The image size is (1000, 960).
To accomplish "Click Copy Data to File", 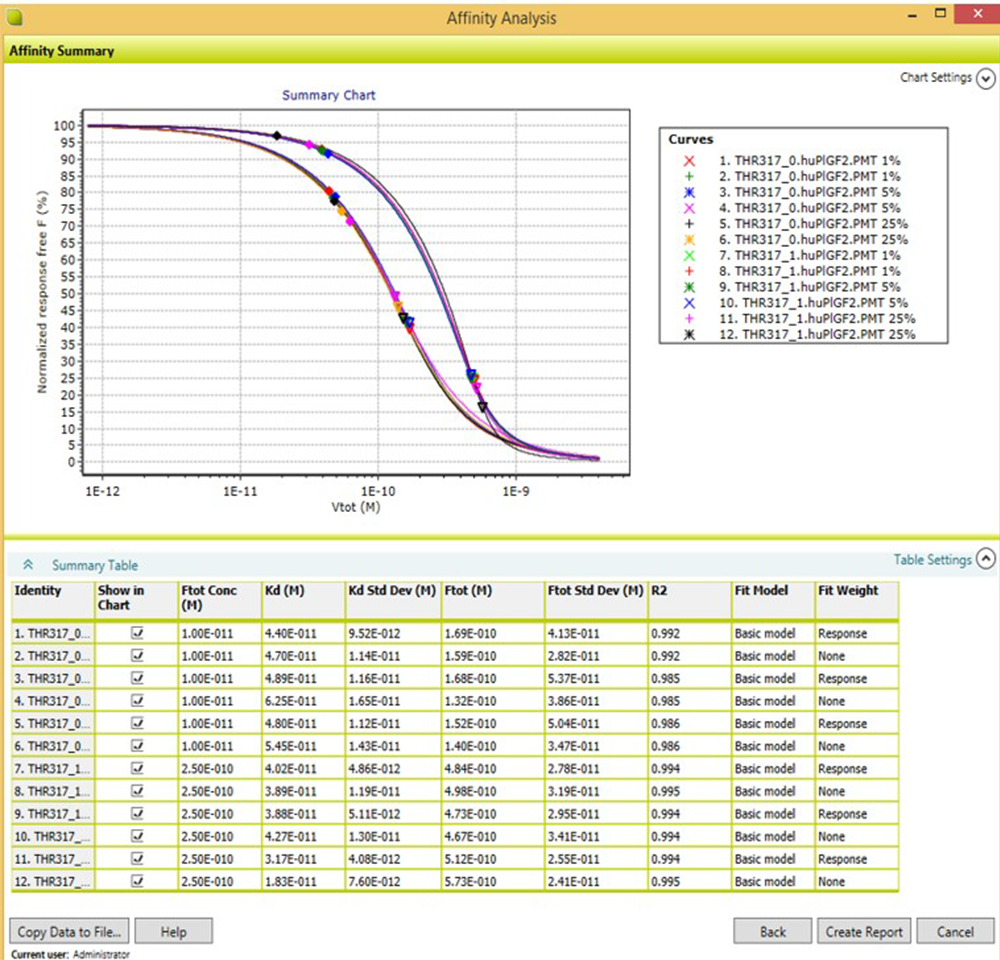I will (68, 931).
